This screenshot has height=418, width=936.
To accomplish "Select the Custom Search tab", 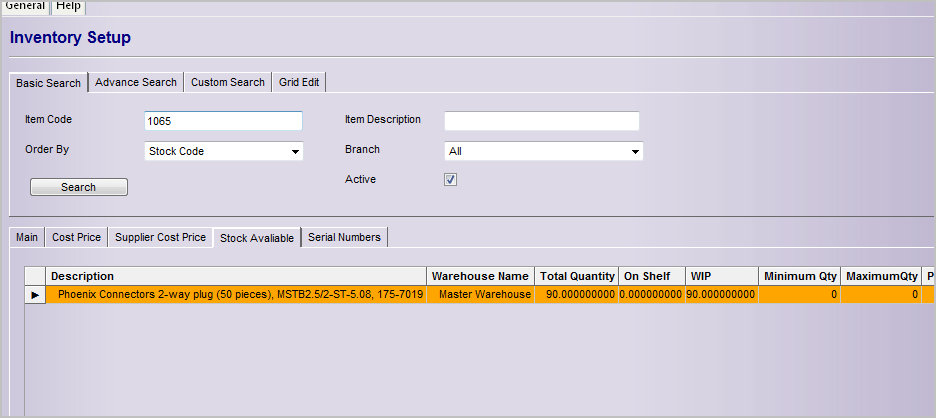I will 228,82.
